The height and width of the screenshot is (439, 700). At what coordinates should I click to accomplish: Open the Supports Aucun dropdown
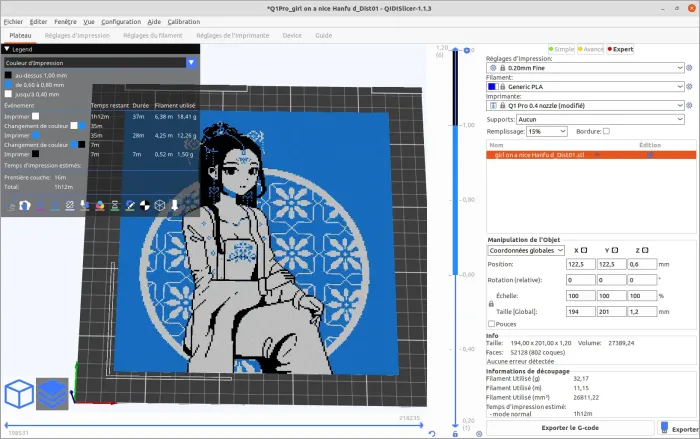point(600,119)
